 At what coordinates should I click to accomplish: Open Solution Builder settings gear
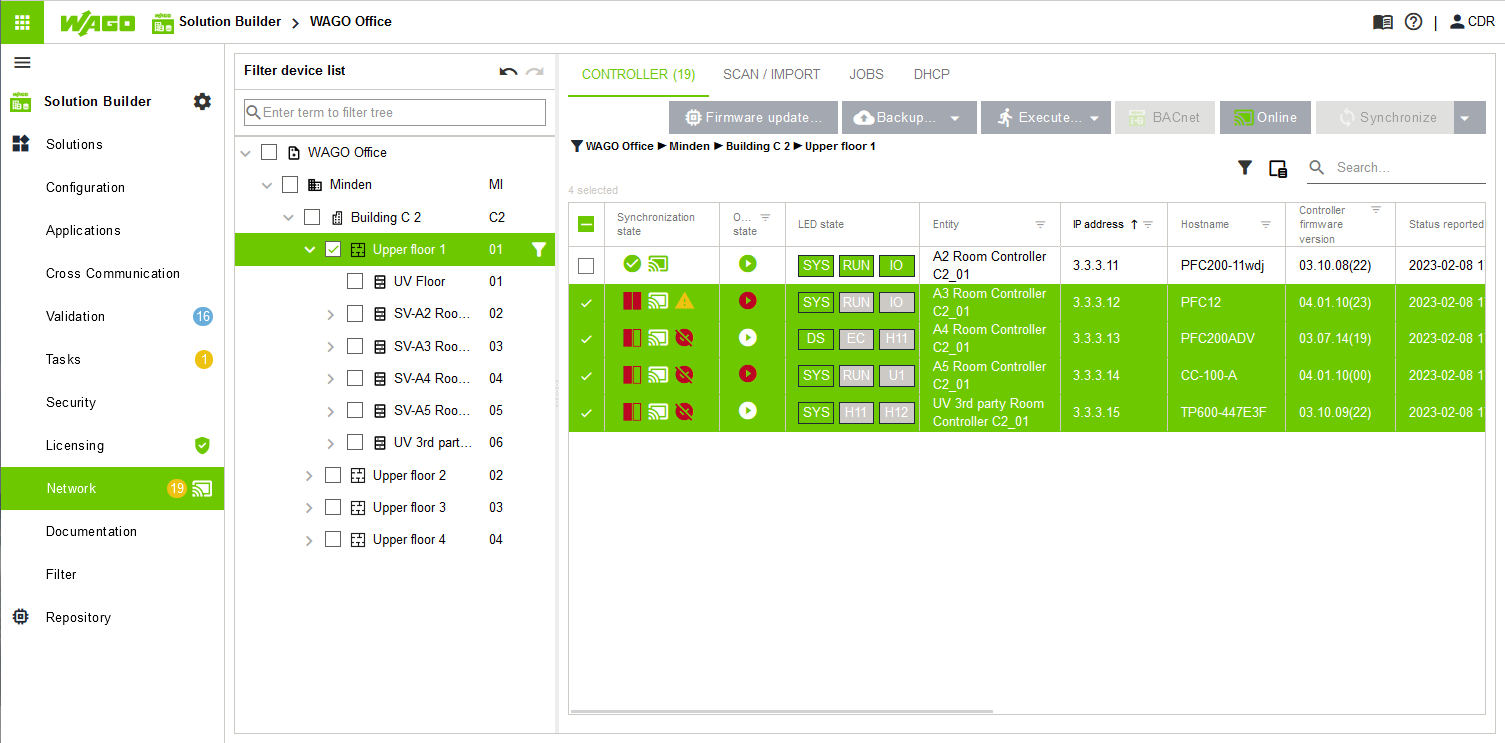click(x=202, y=101)
